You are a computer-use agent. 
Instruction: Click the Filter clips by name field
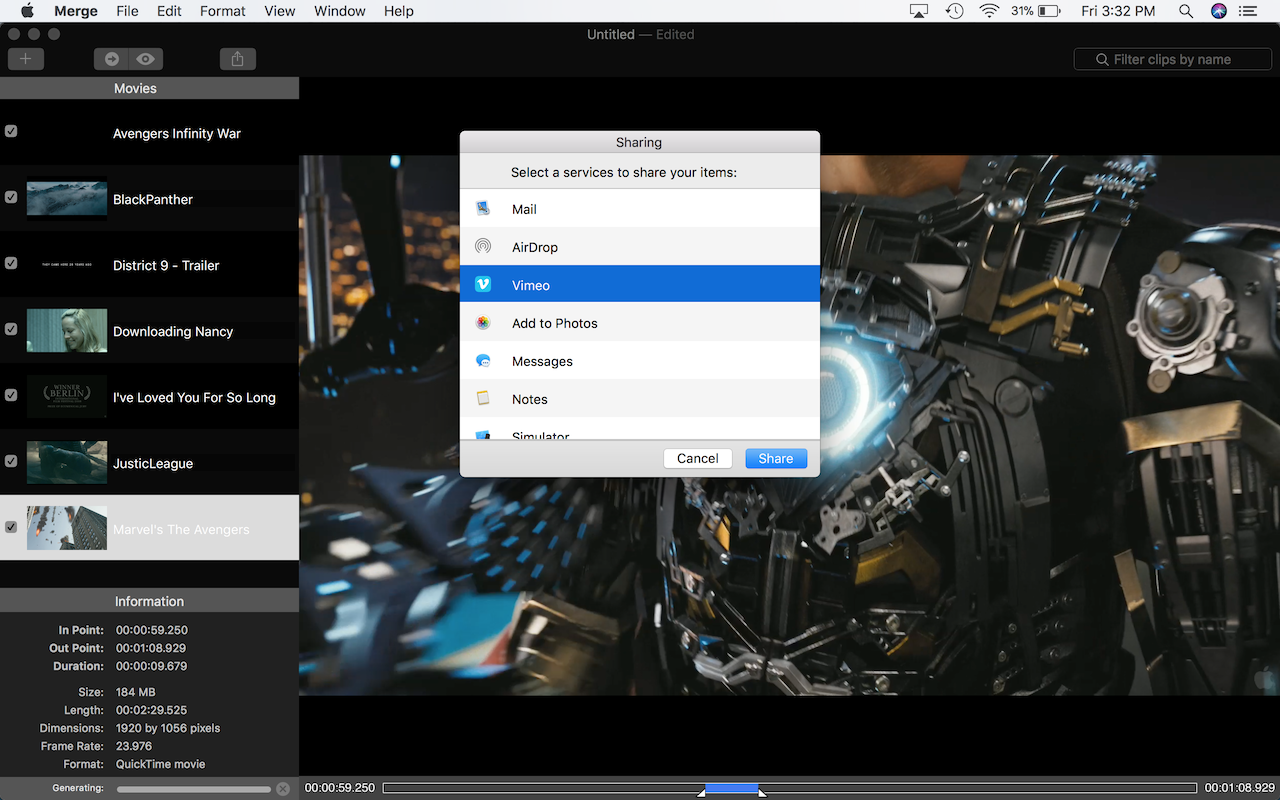1172,59
